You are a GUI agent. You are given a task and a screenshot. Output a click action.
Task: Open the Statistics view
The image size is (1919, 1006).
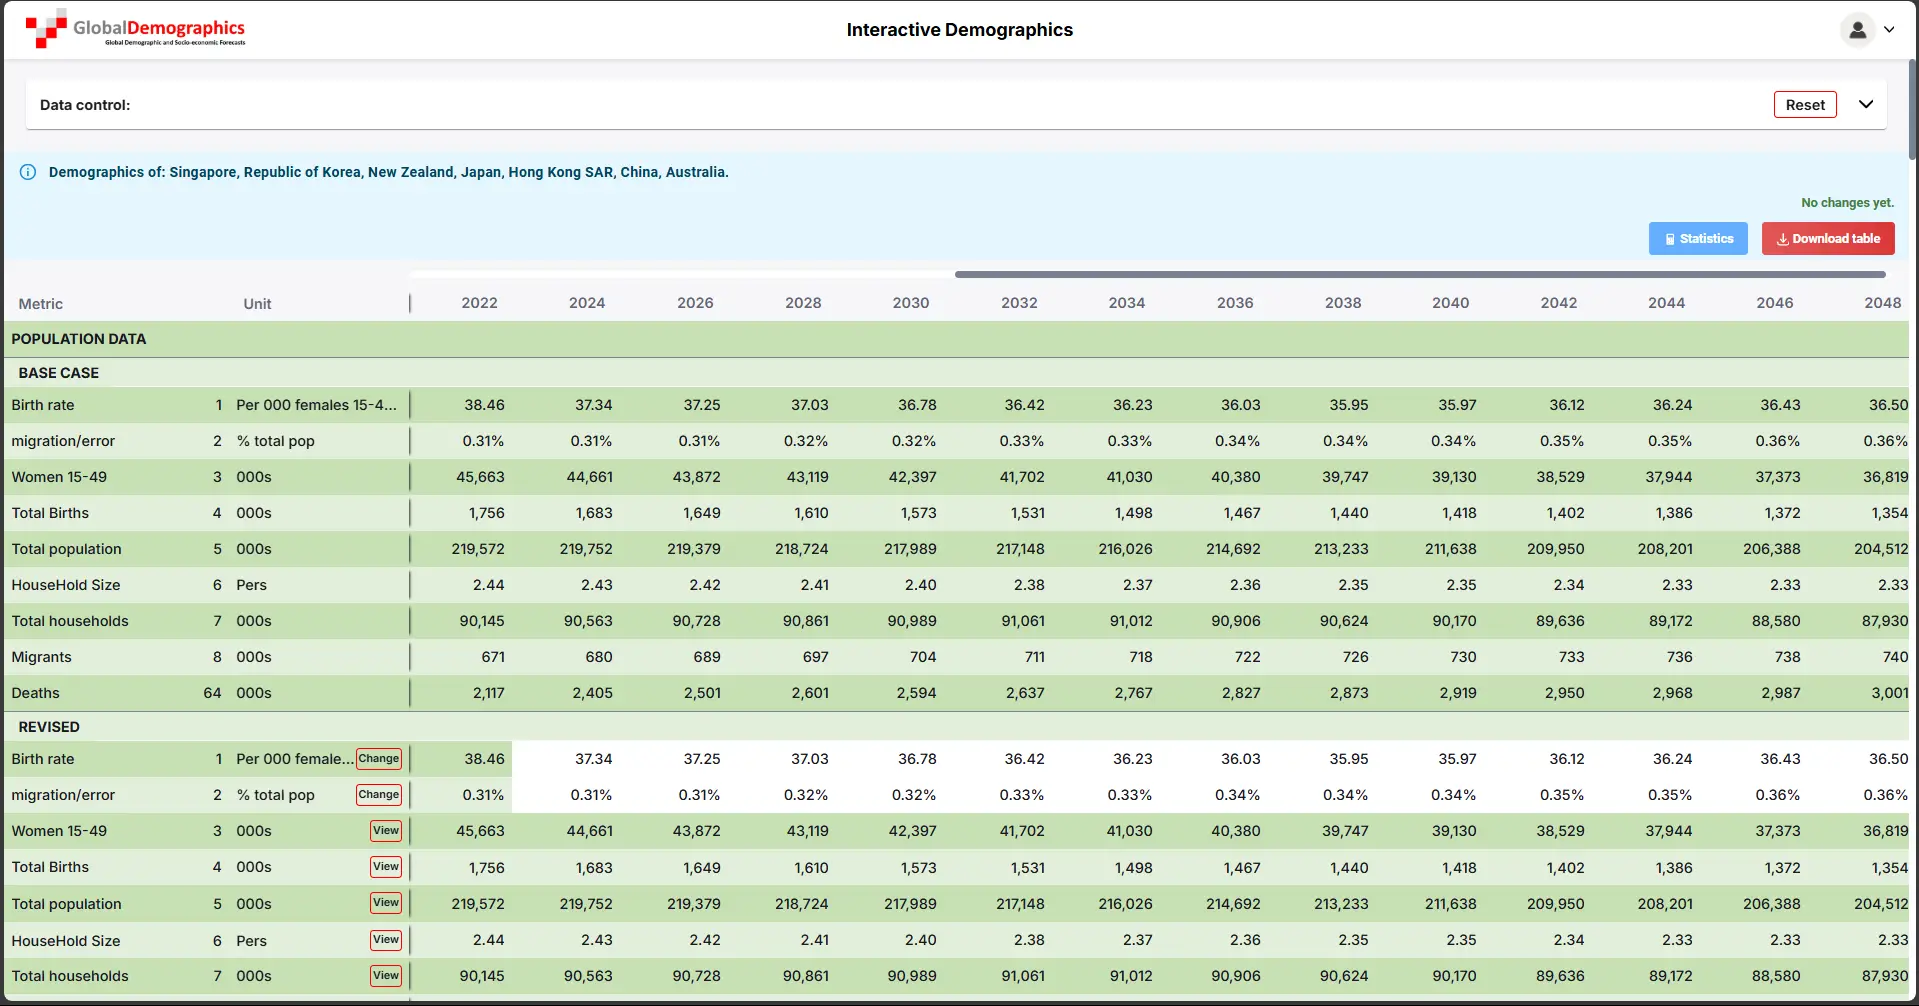pos(1697,239)
